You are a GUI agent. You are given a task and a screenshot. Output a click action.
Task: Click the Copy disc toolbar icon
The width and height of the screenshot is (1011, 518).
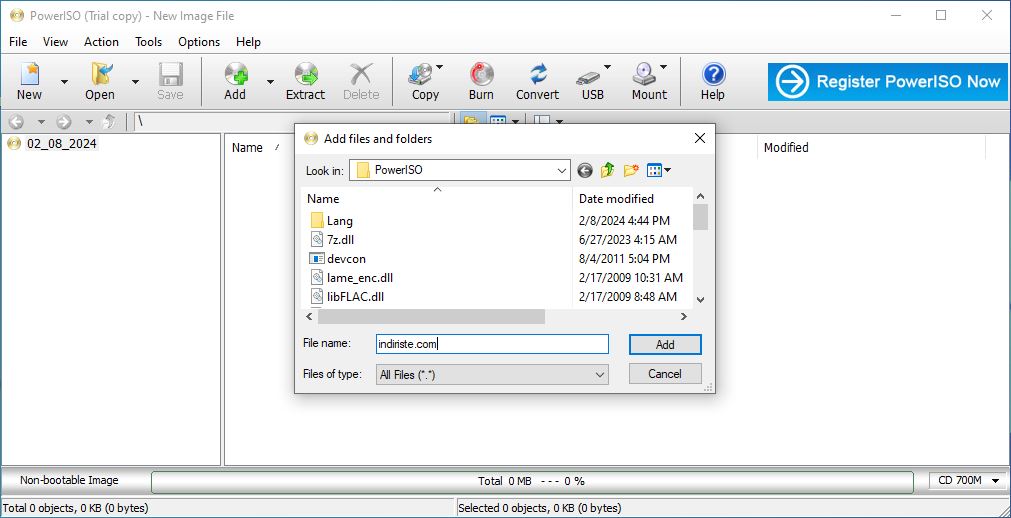click(425, 81)
